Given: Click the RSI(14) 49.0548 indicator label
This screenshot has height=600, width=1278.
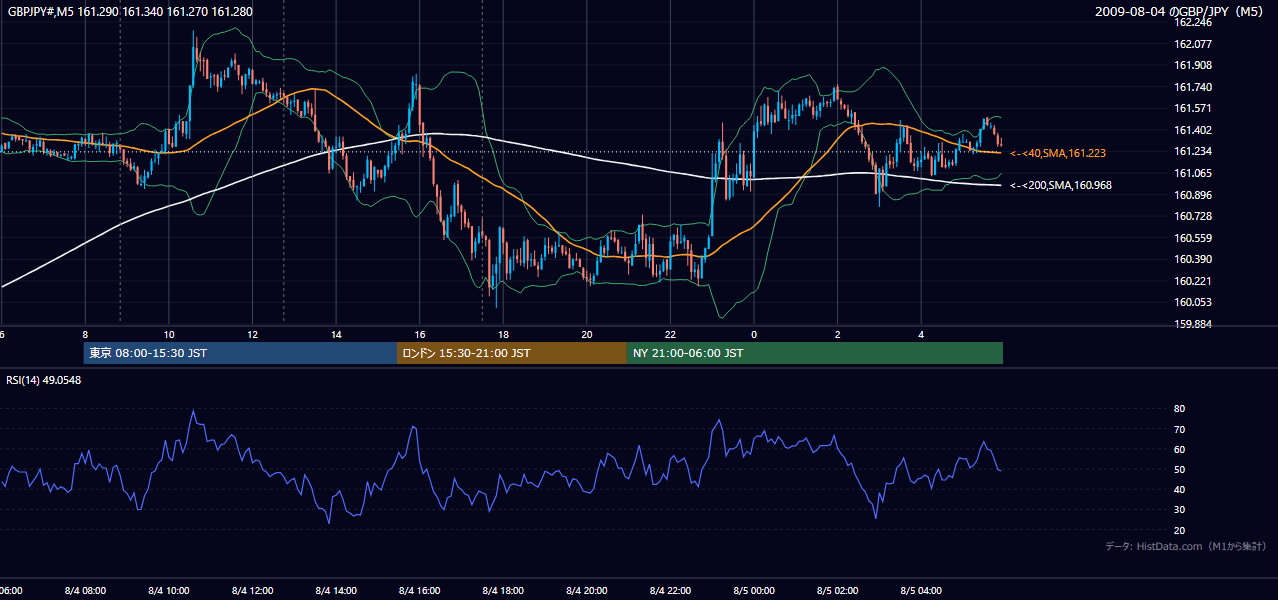Looking at the screenshot, I should [43, 380].
